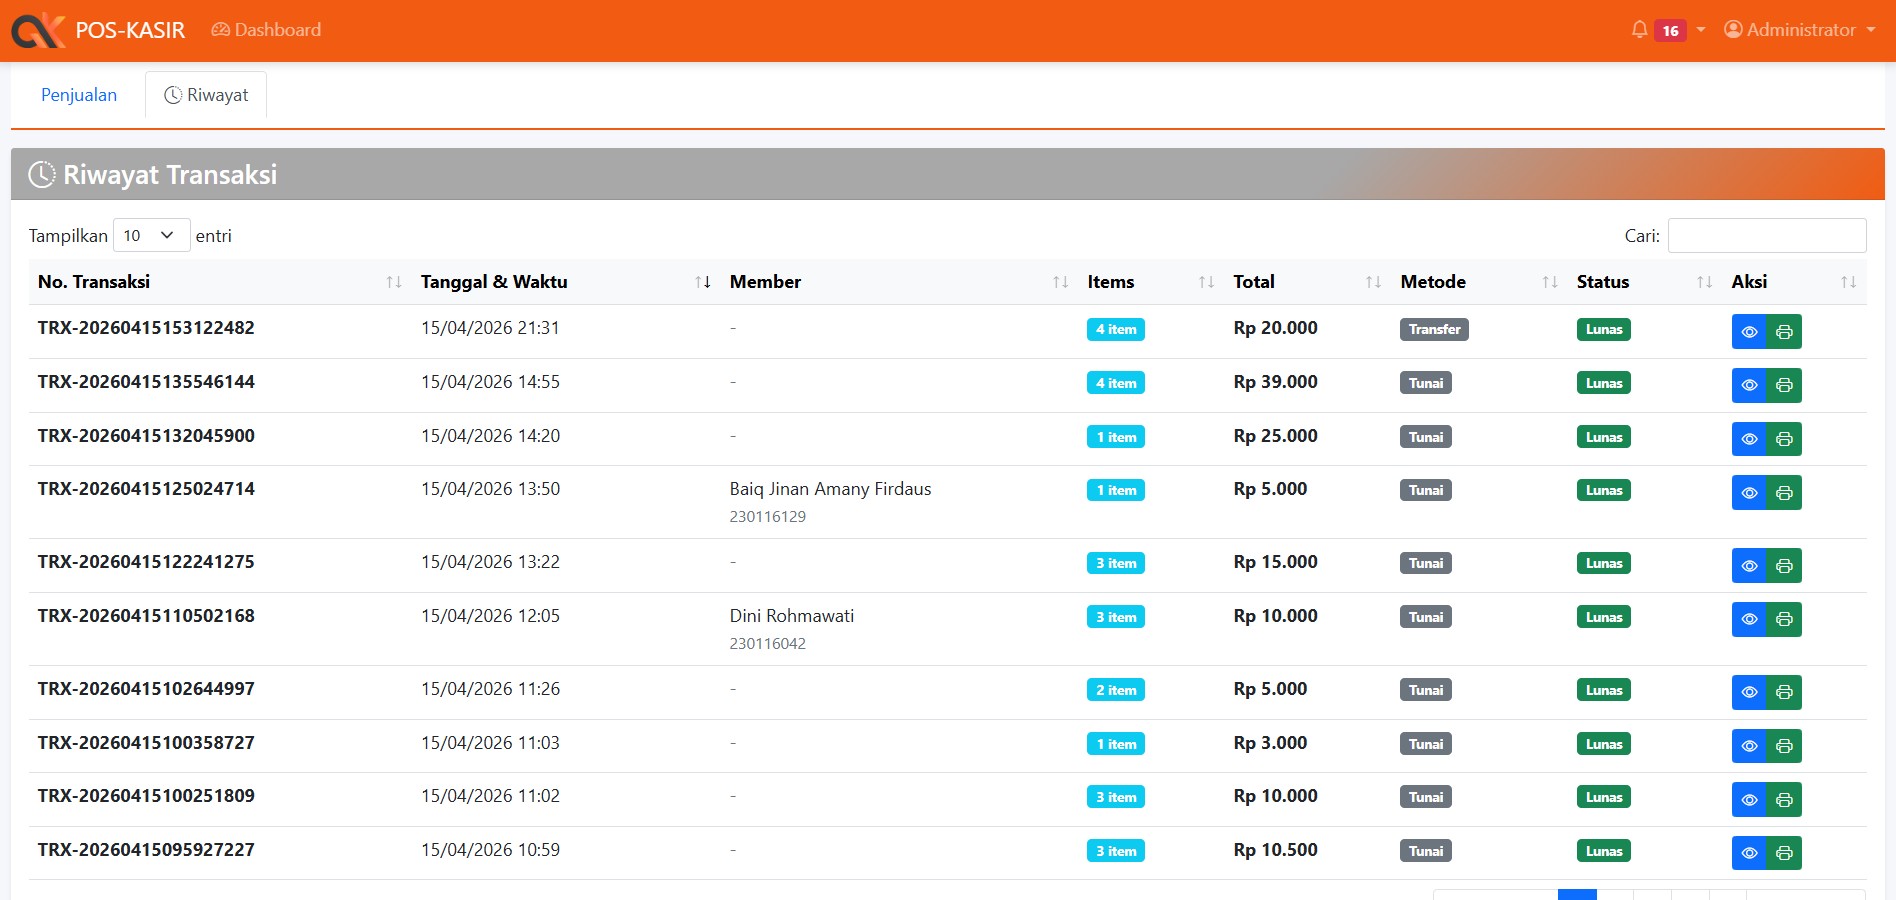View details of the Rp 39.000 transaction
This screenshot has height=900, width=1896.
click(1749, 385)
